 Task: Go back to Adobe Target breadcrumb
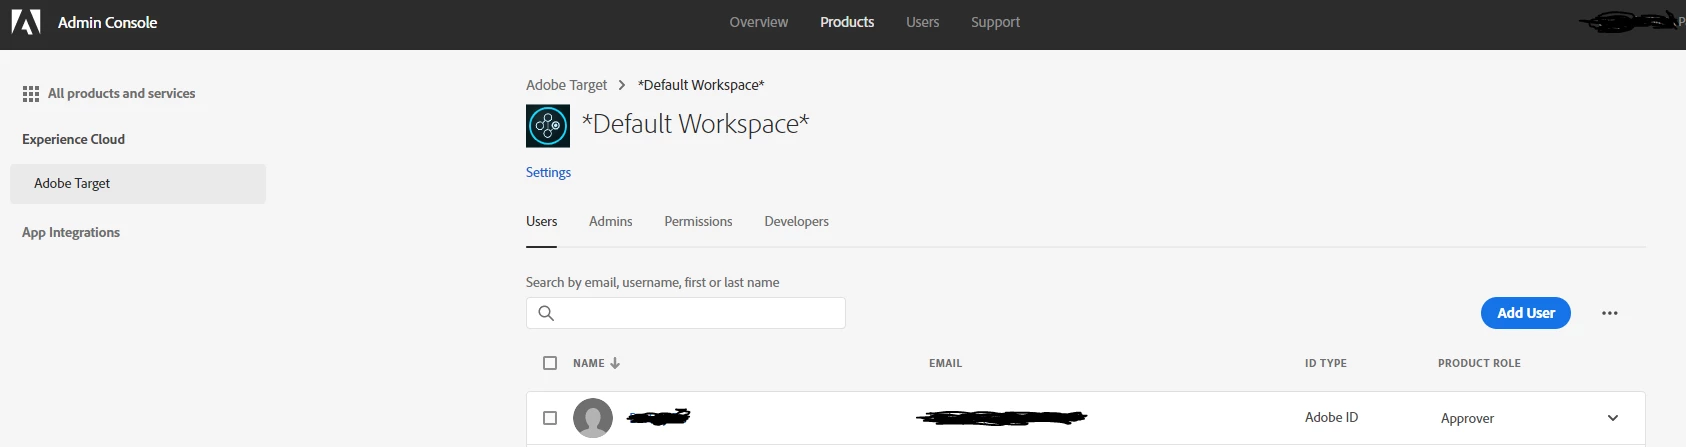tap(567, 85)
